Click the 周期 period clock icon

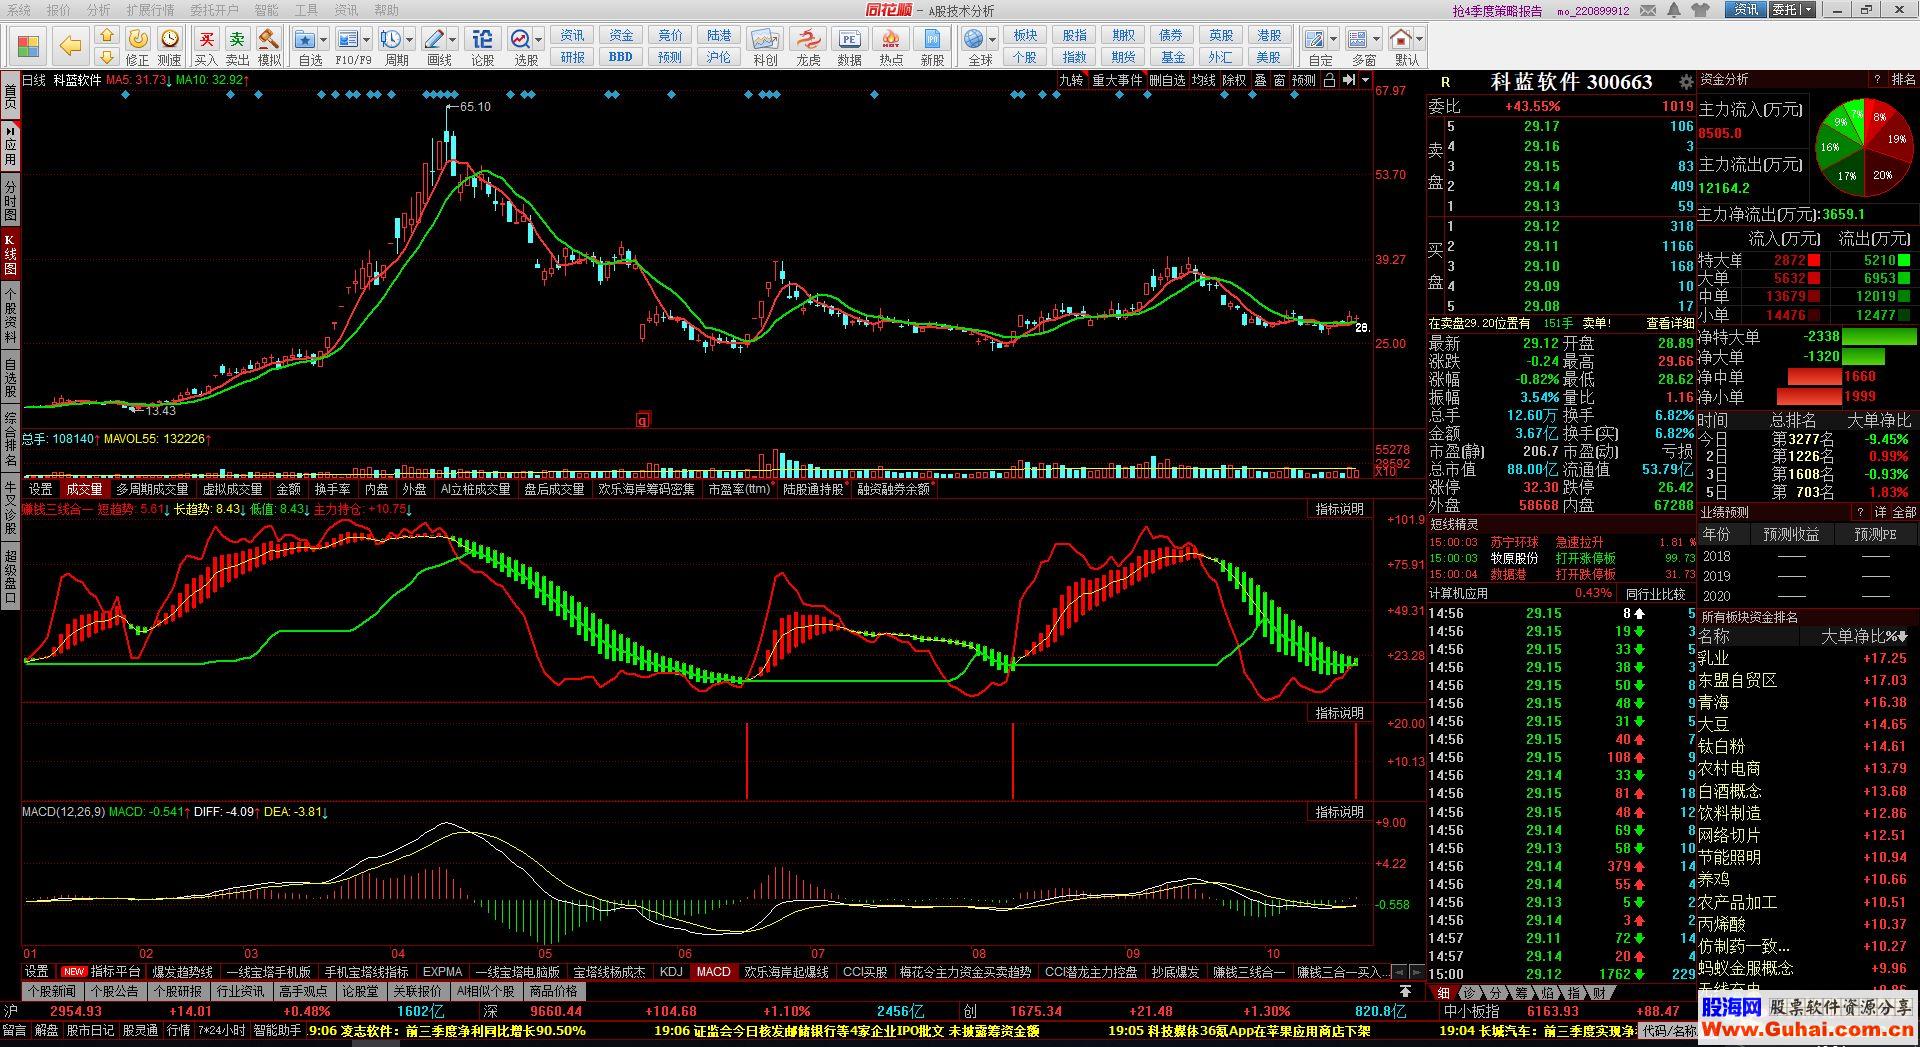point(391,39)
